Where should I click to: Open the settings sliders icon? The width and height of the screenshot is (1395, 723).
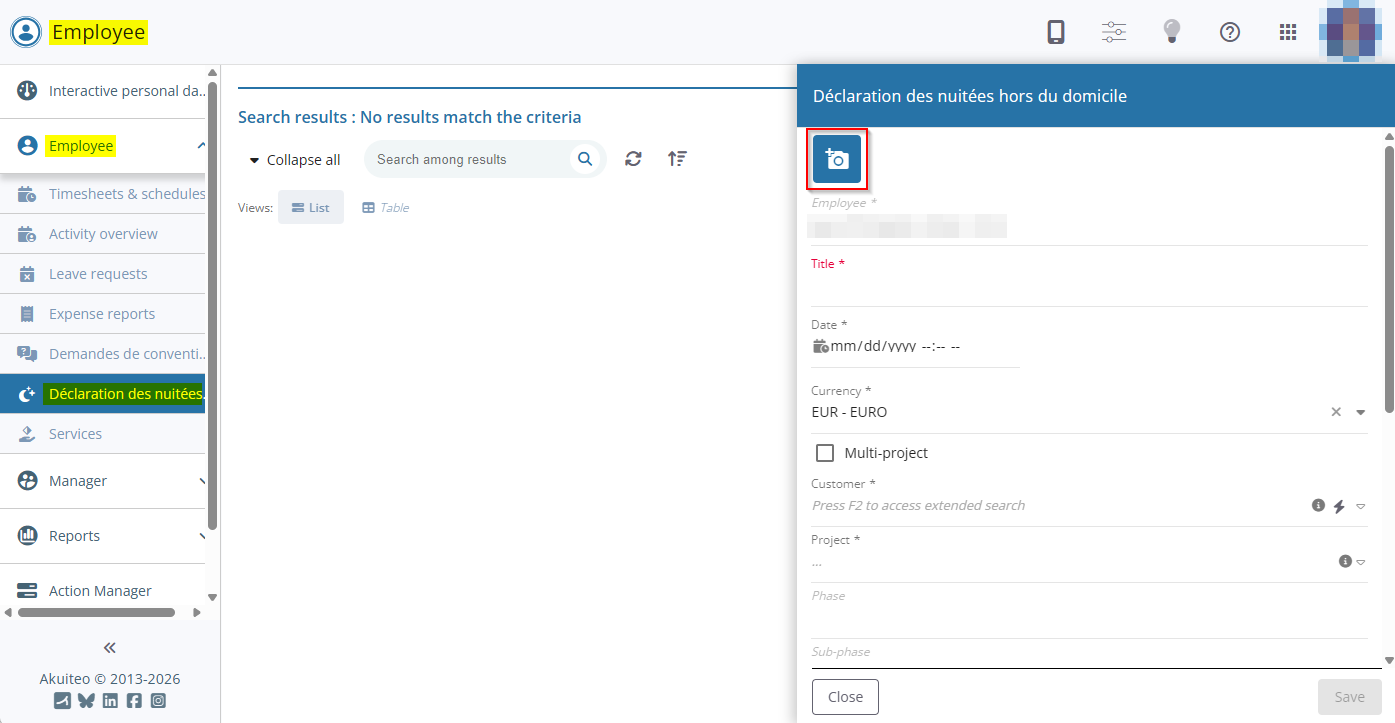pyautogui.click(x=1113, y=32)
